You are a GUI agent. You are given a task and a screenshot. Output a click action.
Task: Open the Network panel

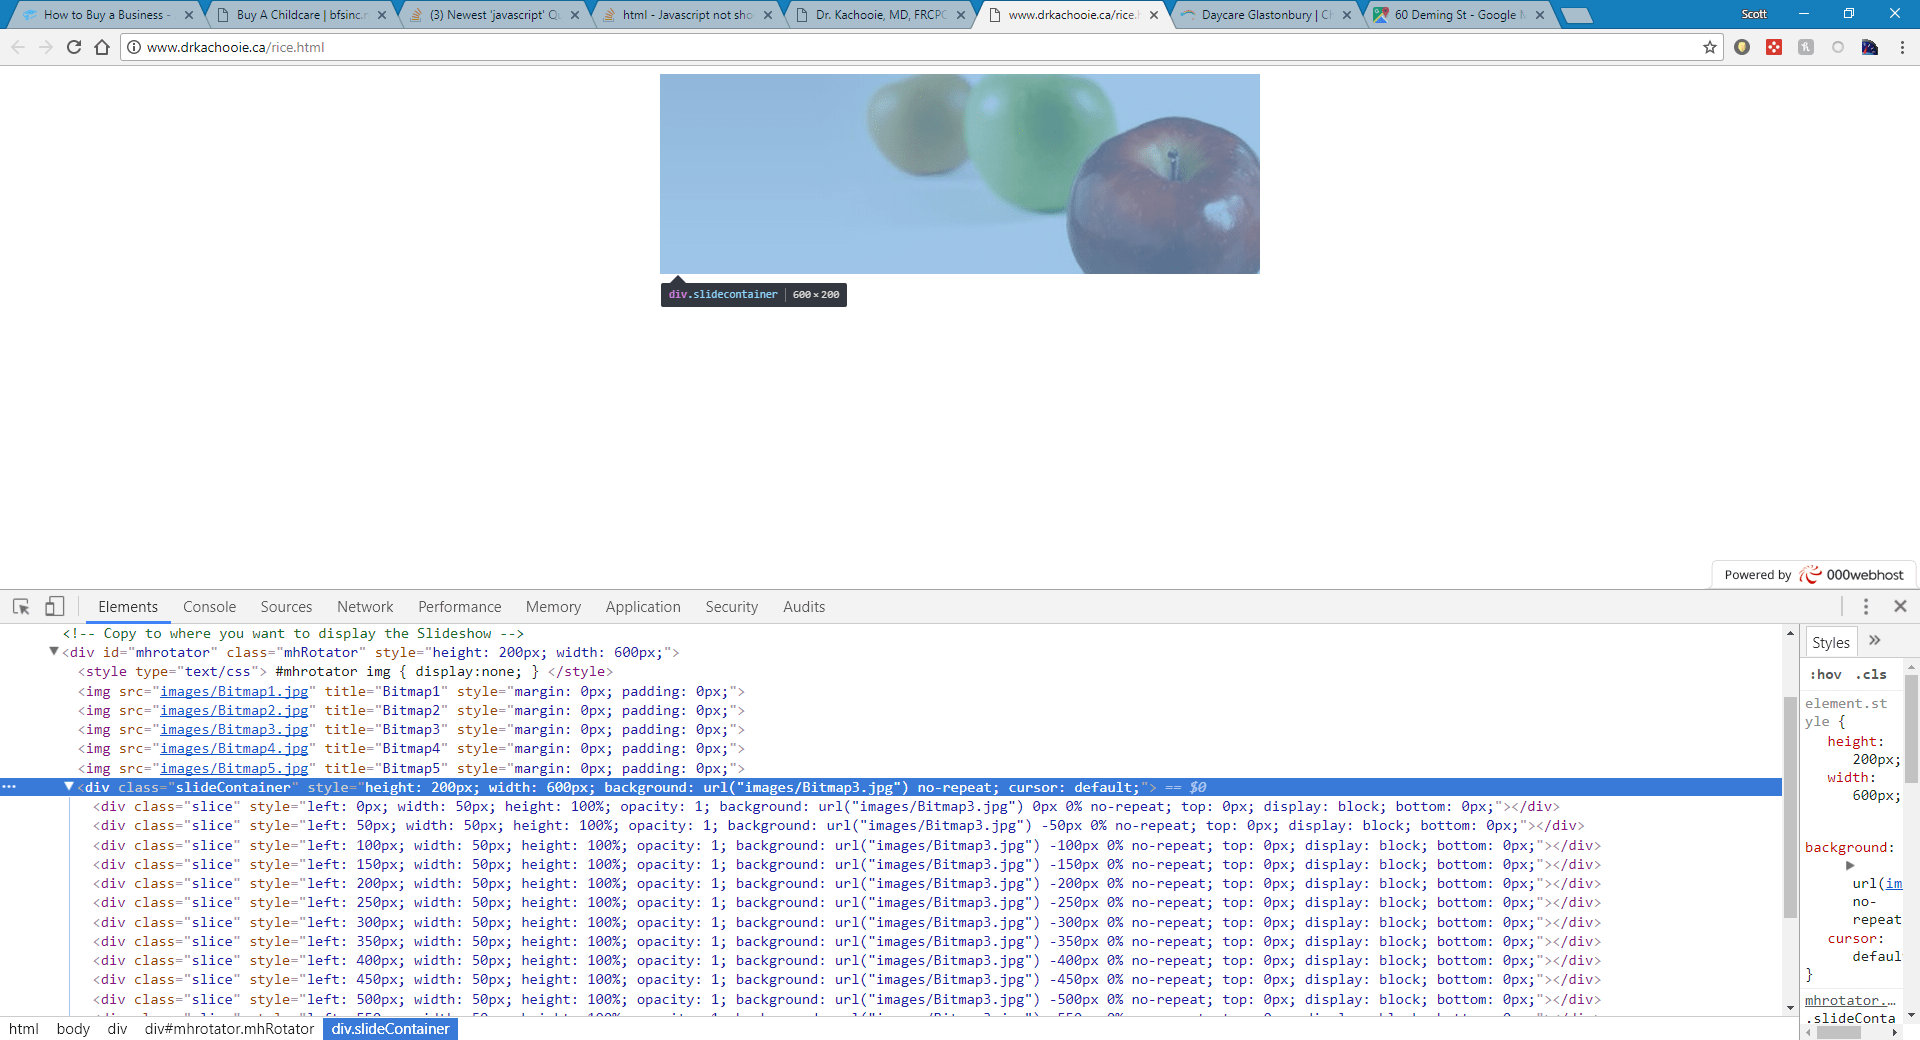click(364, 606)
